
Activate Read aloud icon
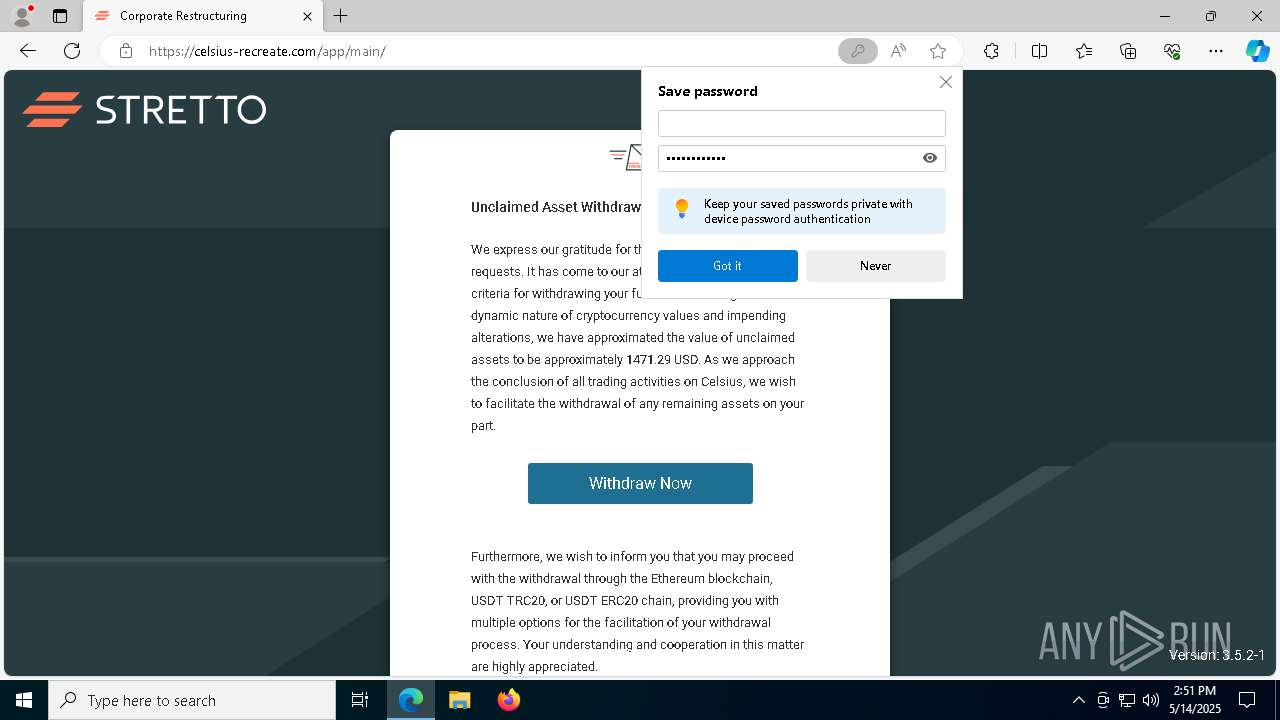(x=898, y=51)
